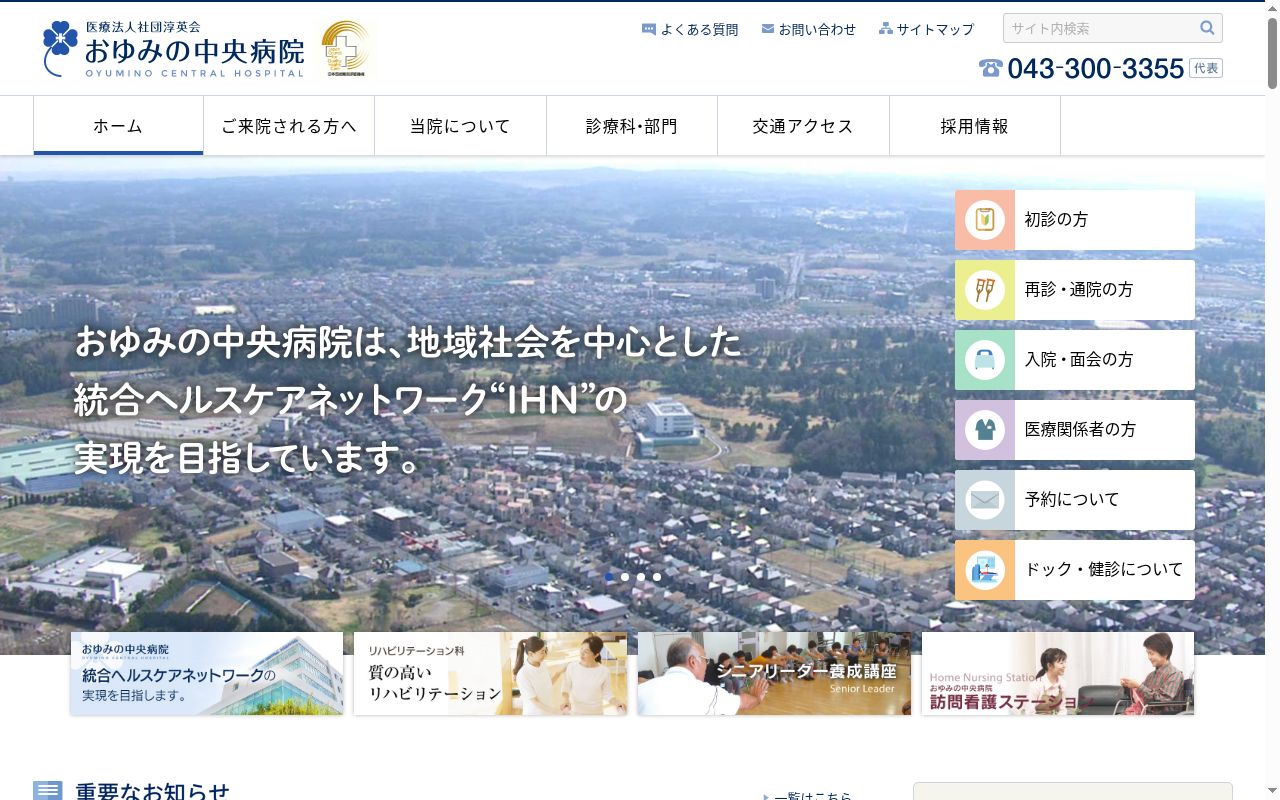This screenshot has width=1280, height=800.
Task: Select the first carousel slide dot
Action: point(609,577)
